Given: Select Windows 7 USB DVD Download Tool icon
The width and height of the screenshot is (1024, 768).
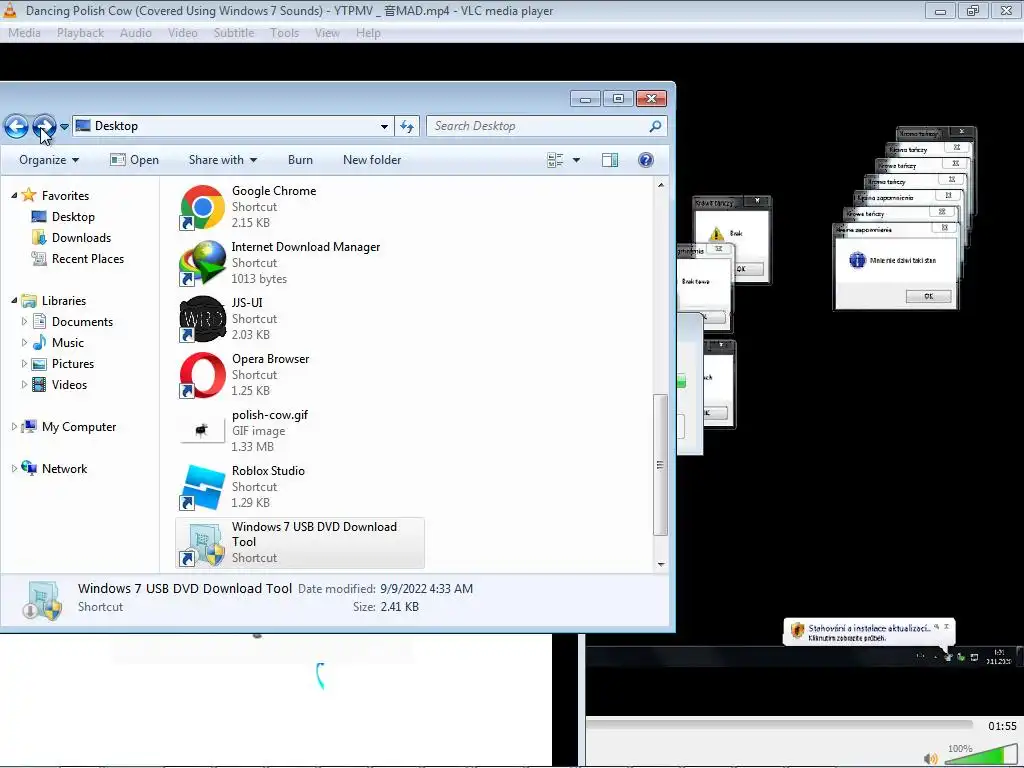Looking at the screenshot, I should pos(202,543).
